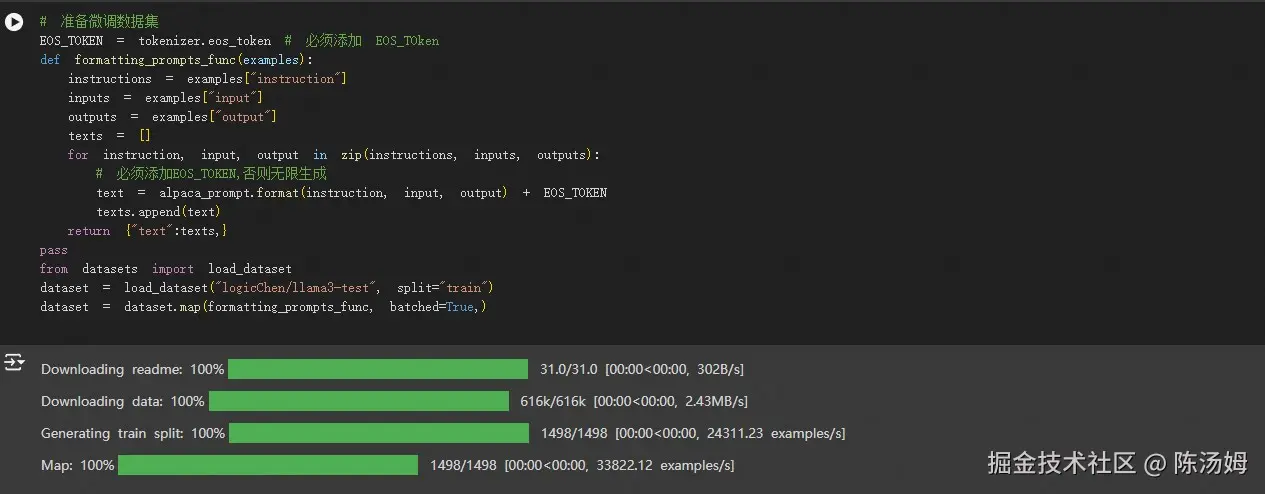The height and width of the screenshot is (494, 1265).
Task: Click the 1498/1498 Map status text
Action: 463,465
